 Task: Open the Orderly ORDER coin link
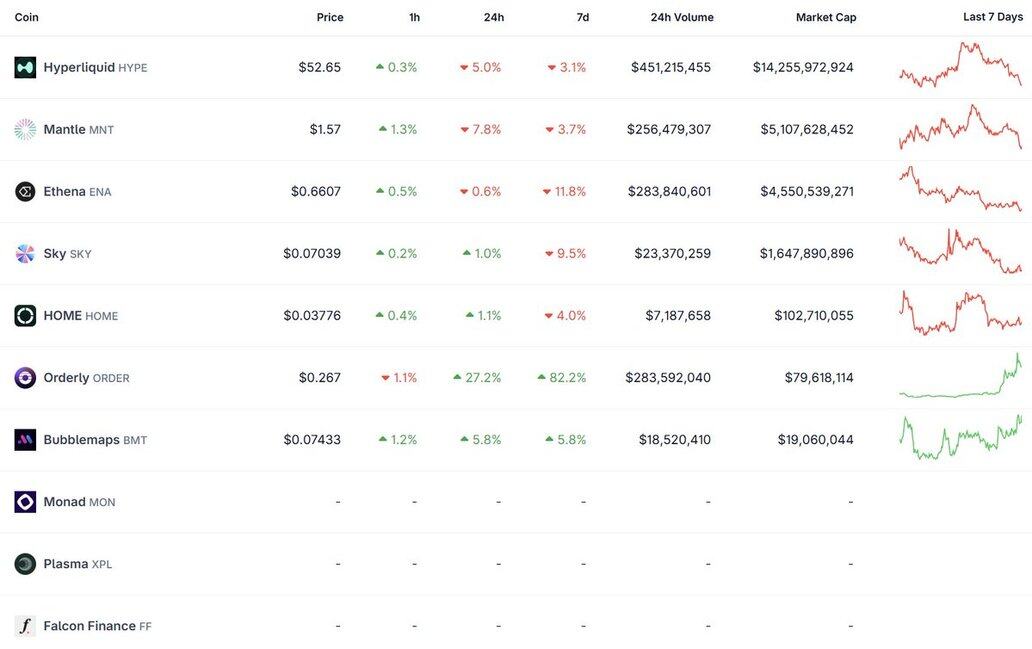point(86,378)
